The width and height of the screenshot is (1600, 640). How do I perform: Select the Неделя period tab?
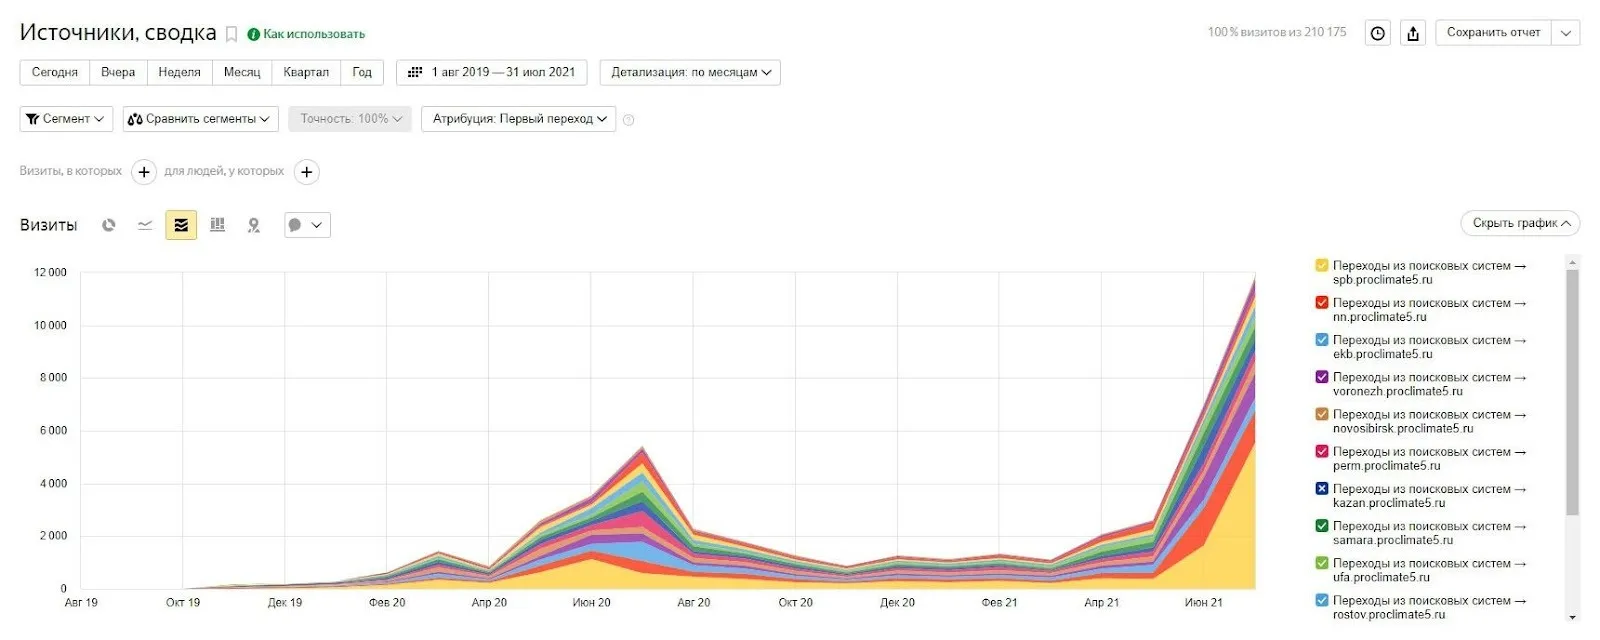[179, 72]
